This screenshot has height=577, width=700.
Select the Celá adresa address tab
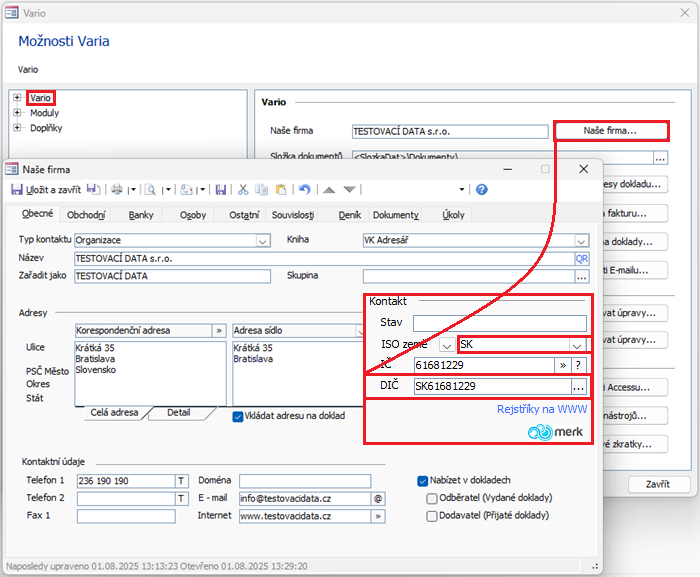coord(114,413)
